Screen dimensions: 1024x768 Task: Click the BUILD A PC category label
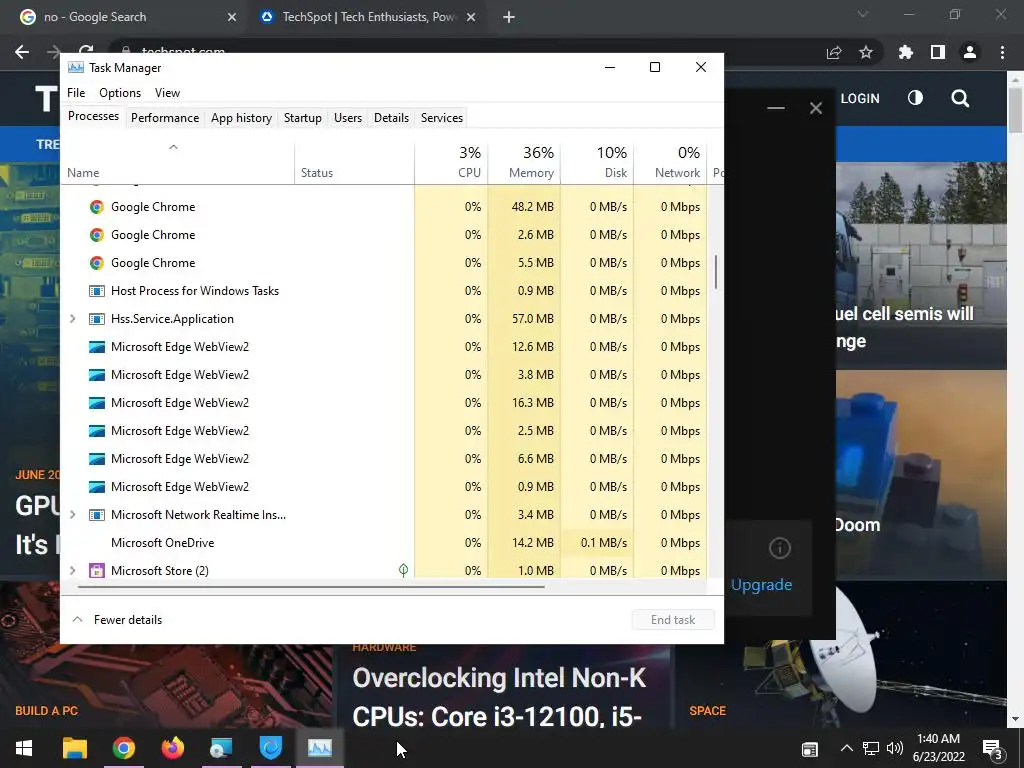[x=46, y=711]
